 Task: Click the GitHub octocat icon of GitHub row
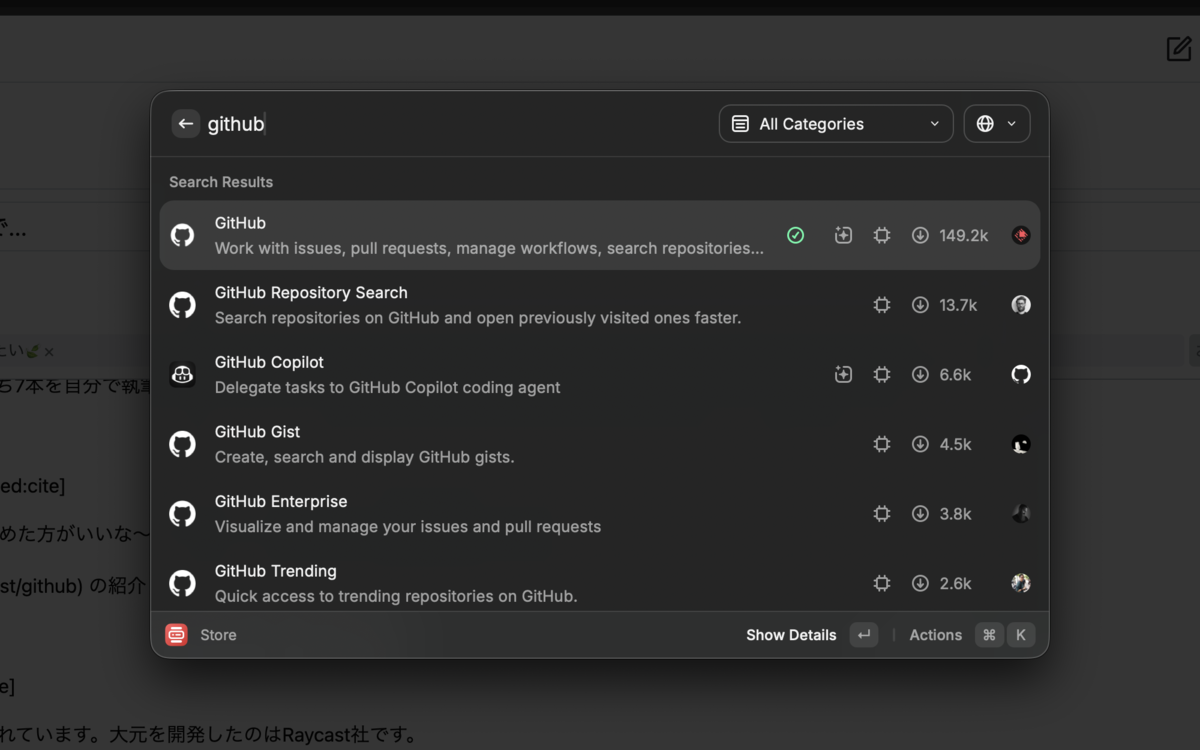182,235
